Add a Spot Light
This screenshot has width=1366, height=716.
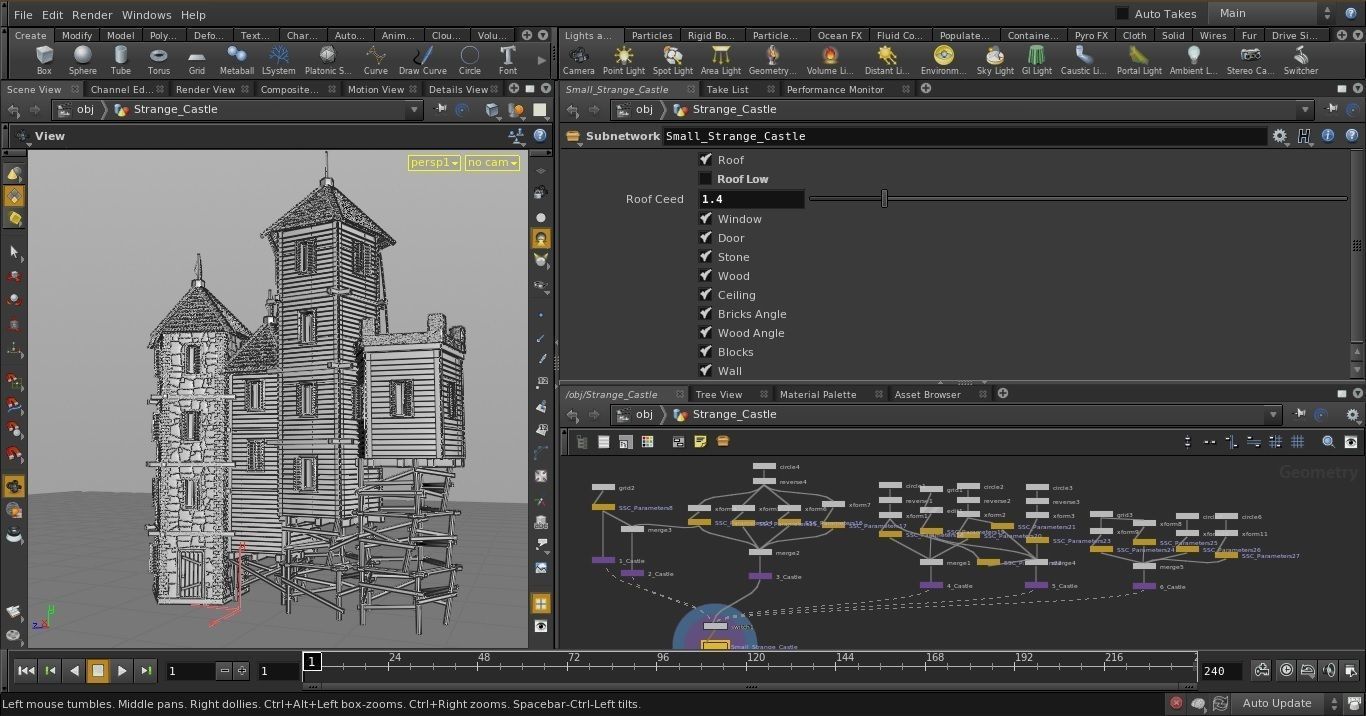pos(673,60)
